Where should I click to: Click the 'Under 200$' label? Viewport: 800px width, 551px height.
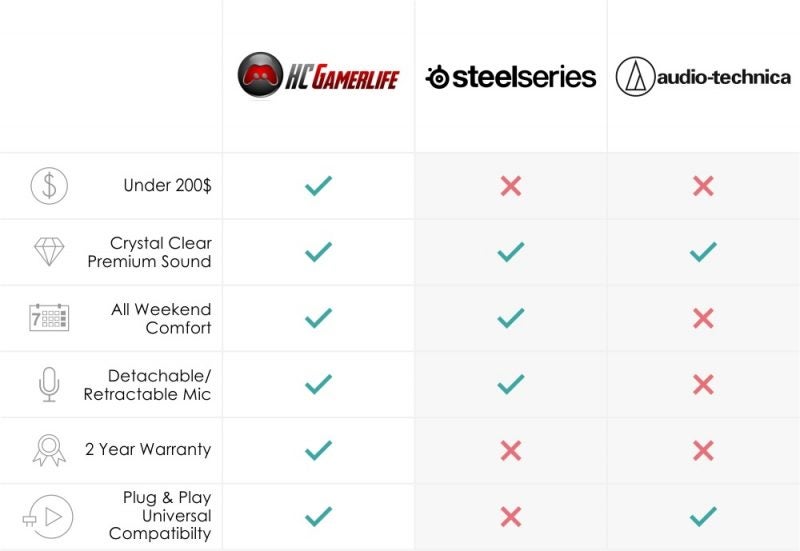pyautogui.click(x=167, y=186)
